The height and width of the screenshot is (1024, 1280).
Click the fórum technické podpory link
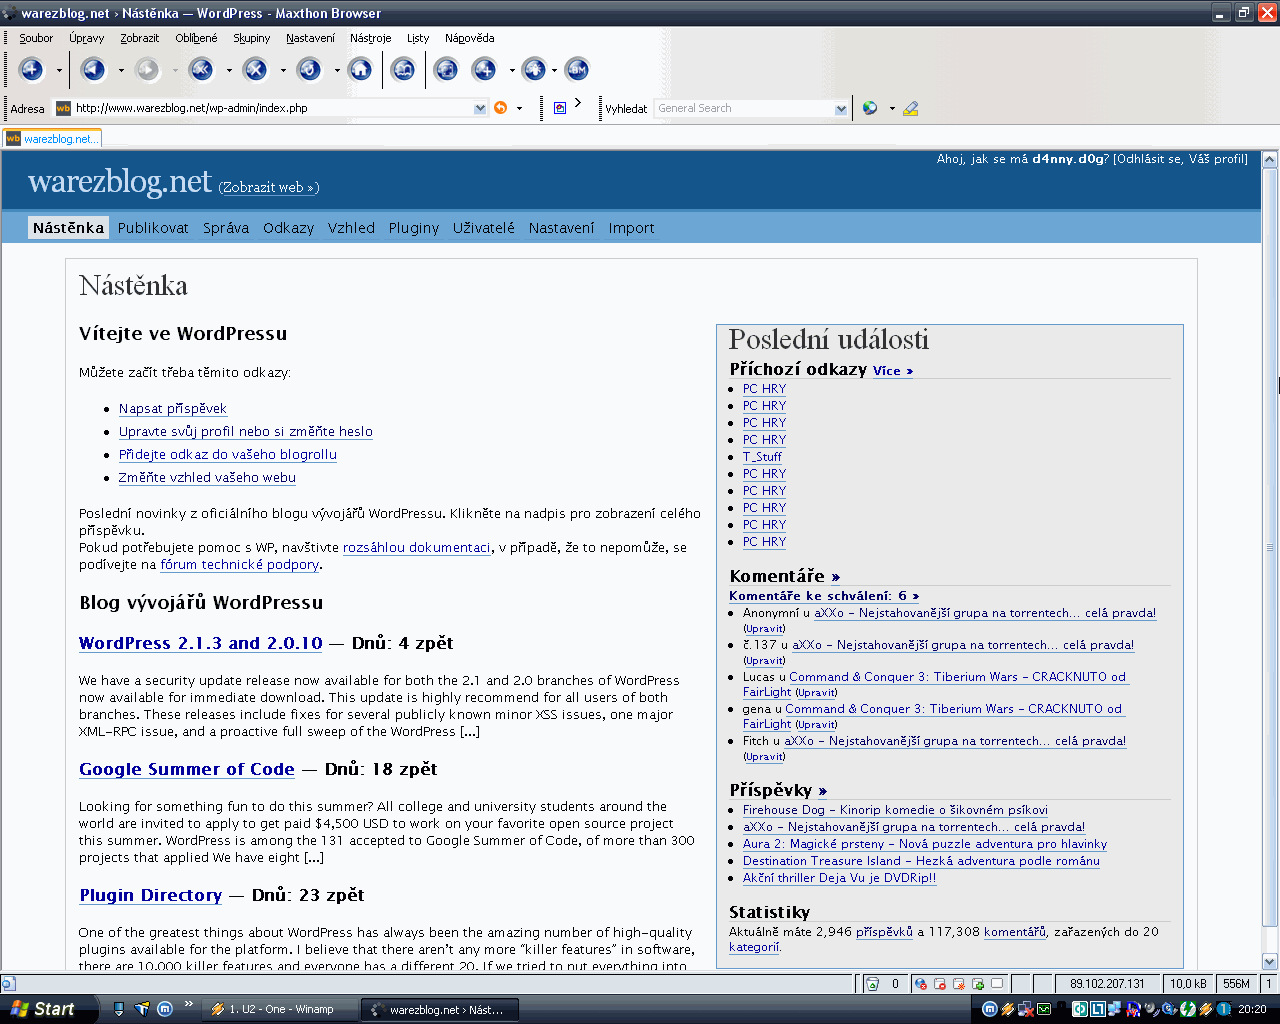tap(240, 565)
